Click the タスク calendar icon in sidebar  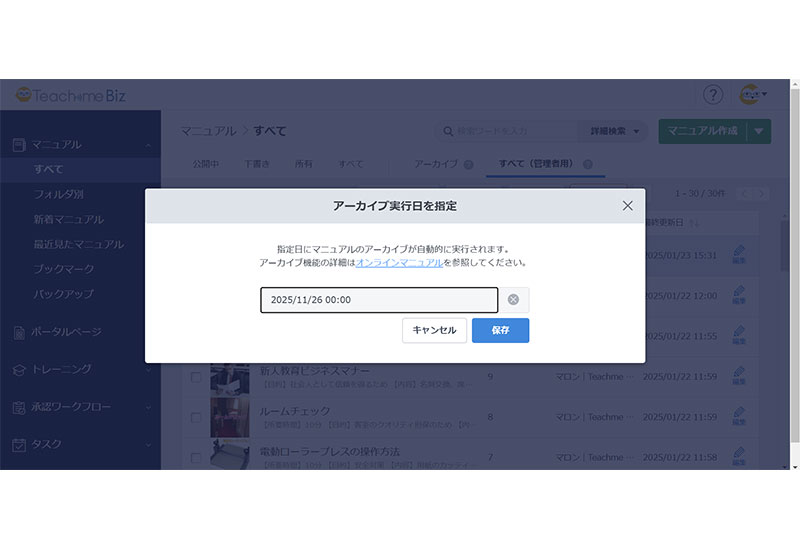point(19,445)
